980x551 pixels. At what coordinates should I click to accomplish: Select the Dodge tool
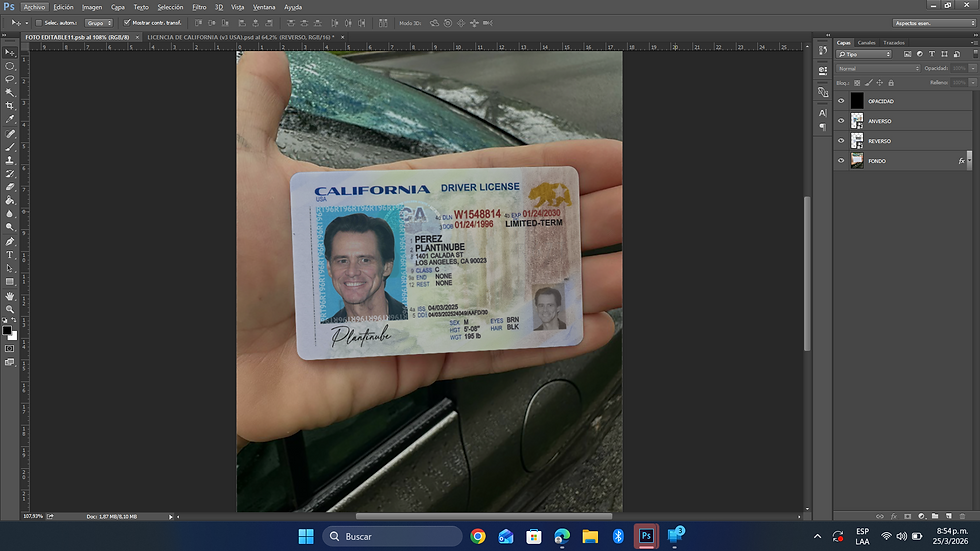pyautogui.click(x=9, y=227)
